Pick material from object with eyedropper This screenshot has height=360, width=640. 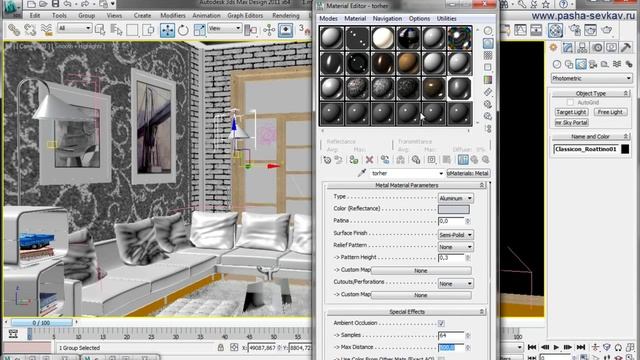[361, 173]
